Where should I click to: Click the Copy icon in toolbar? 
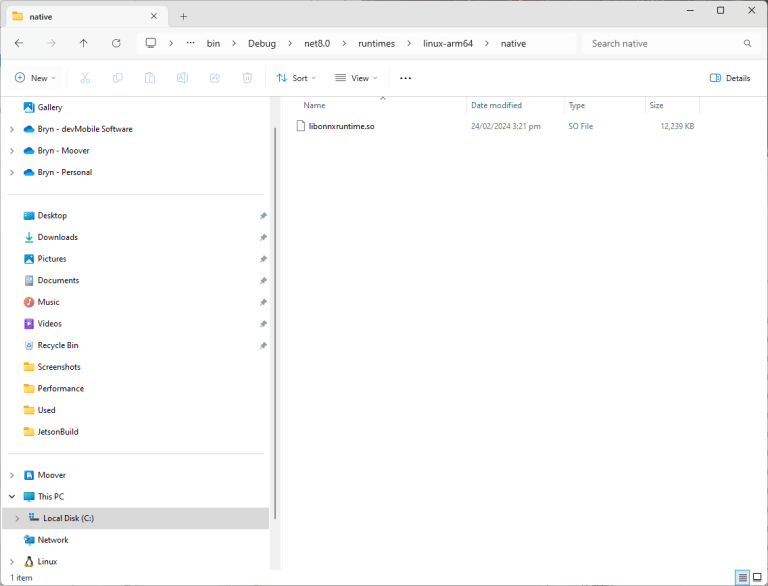point(117,78)
